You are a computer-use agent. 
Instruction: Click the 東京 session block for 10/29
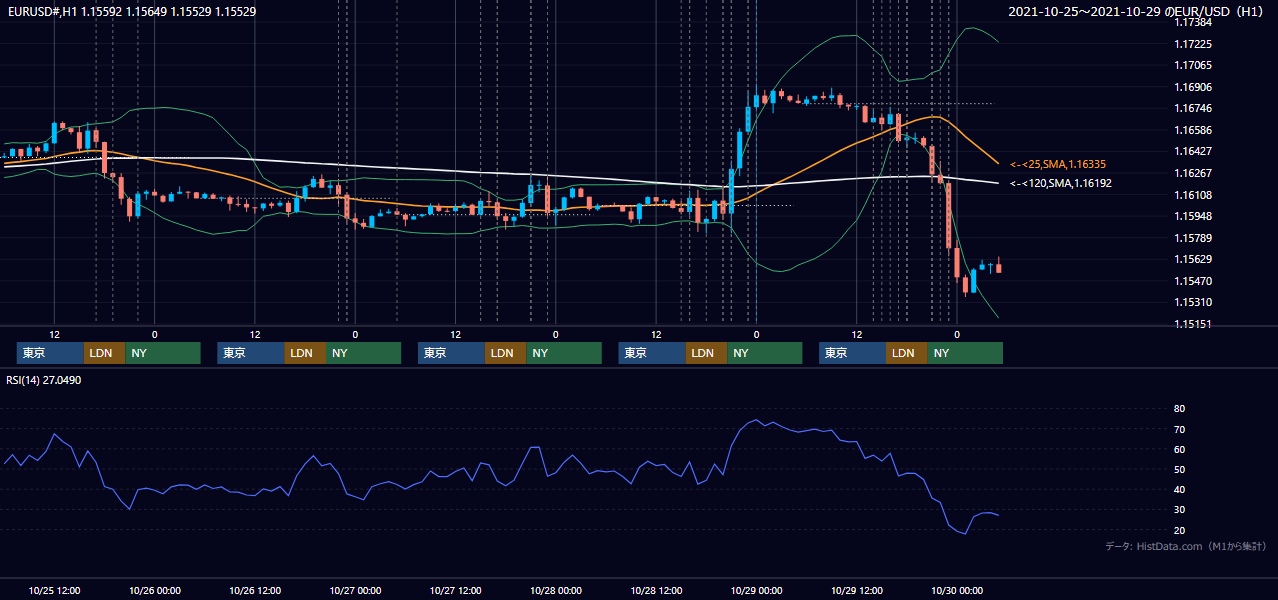point(852,353)
